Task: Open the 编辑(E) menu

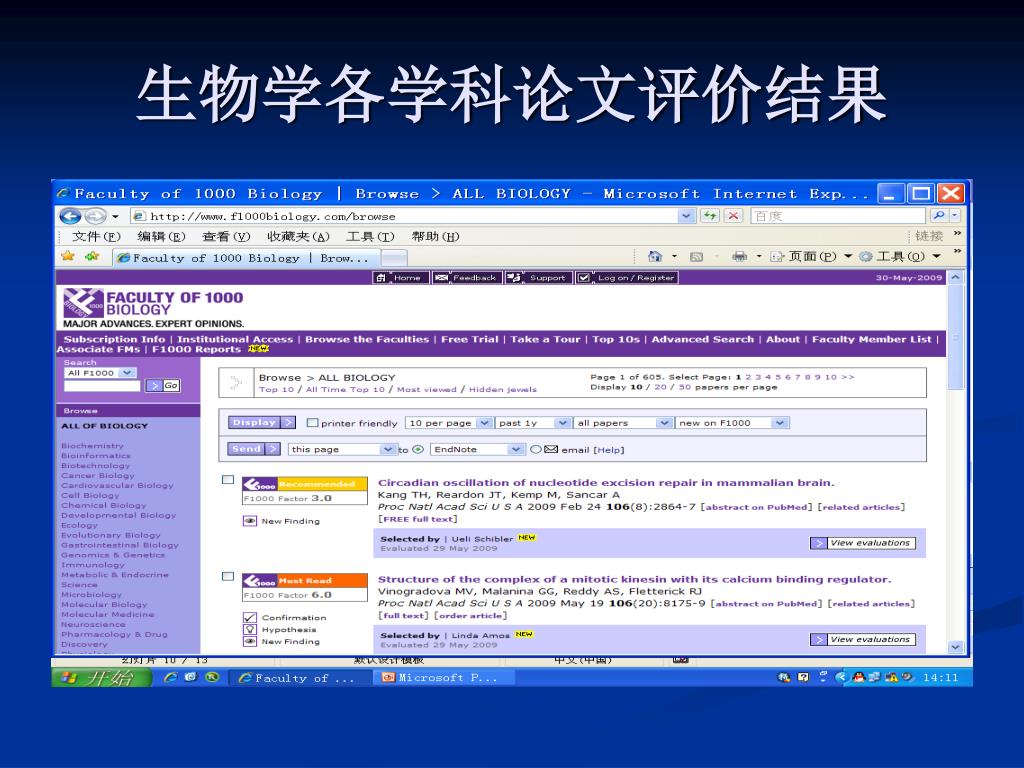Action: [161, 236]
